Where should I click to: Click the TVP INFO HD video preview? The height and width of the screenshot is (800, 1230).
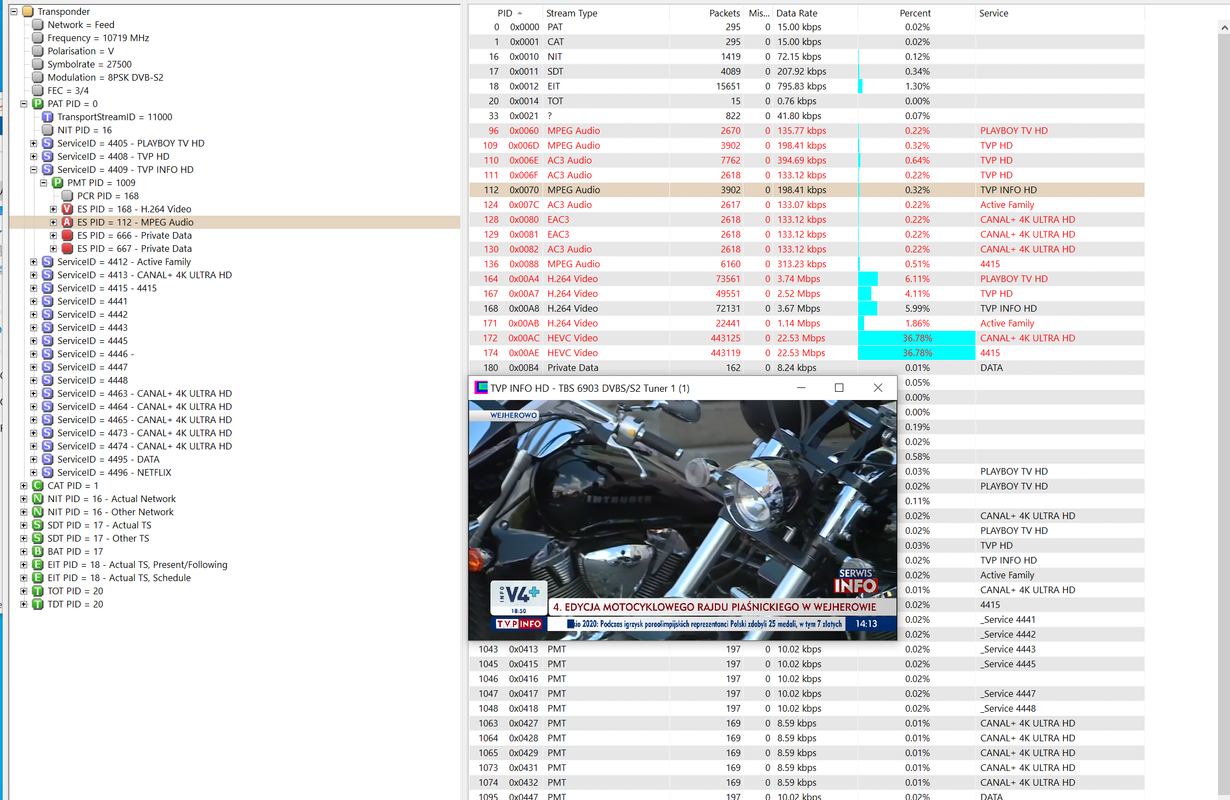(683, 518)
